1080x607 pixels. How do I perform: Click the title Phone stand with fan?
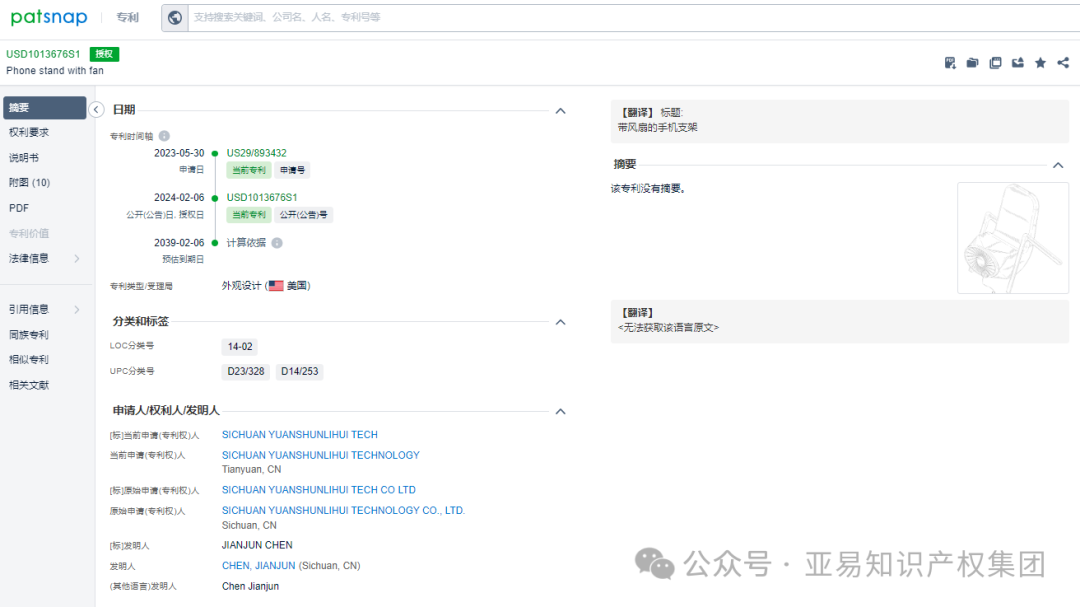point(55,70)
